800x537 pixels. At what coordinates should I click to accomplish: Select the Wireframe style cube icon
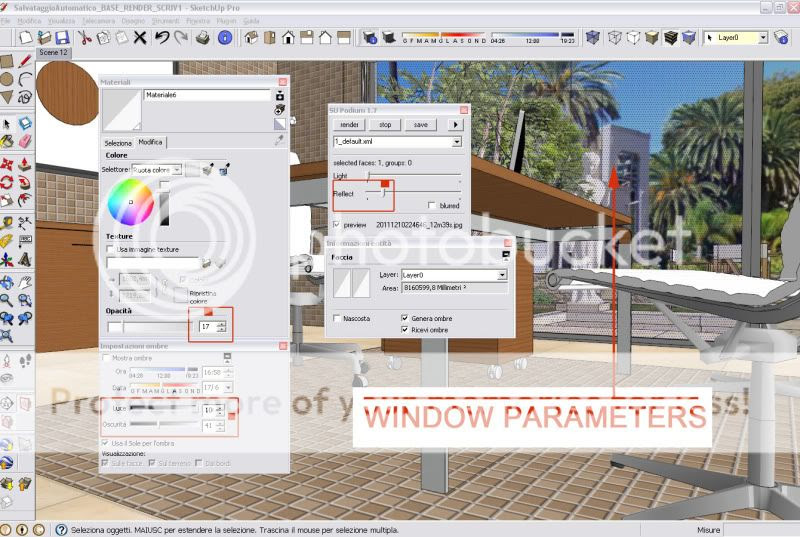[615, 37]
